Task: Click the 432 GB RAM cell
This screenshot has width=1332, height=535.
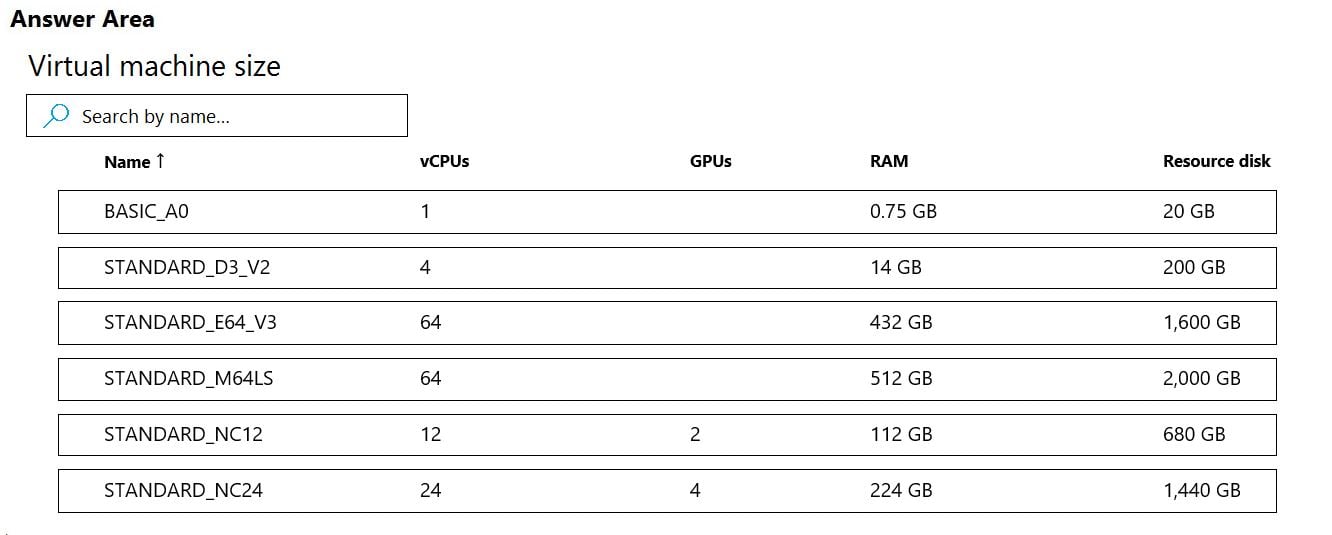Action: coord(900,323)
